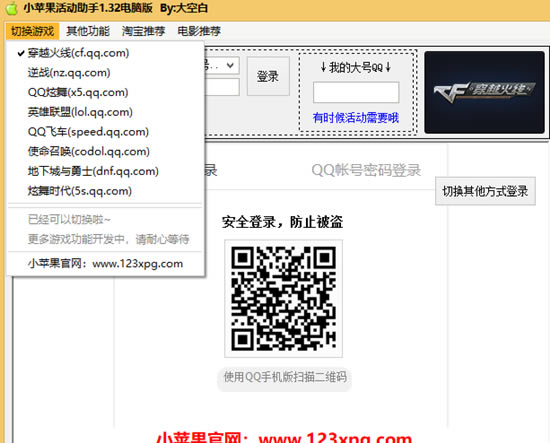Viewport: 550px width, 443px height.
Task: Switch to QQ炫舞(x5.qq.com)
Action: (105, 92)
